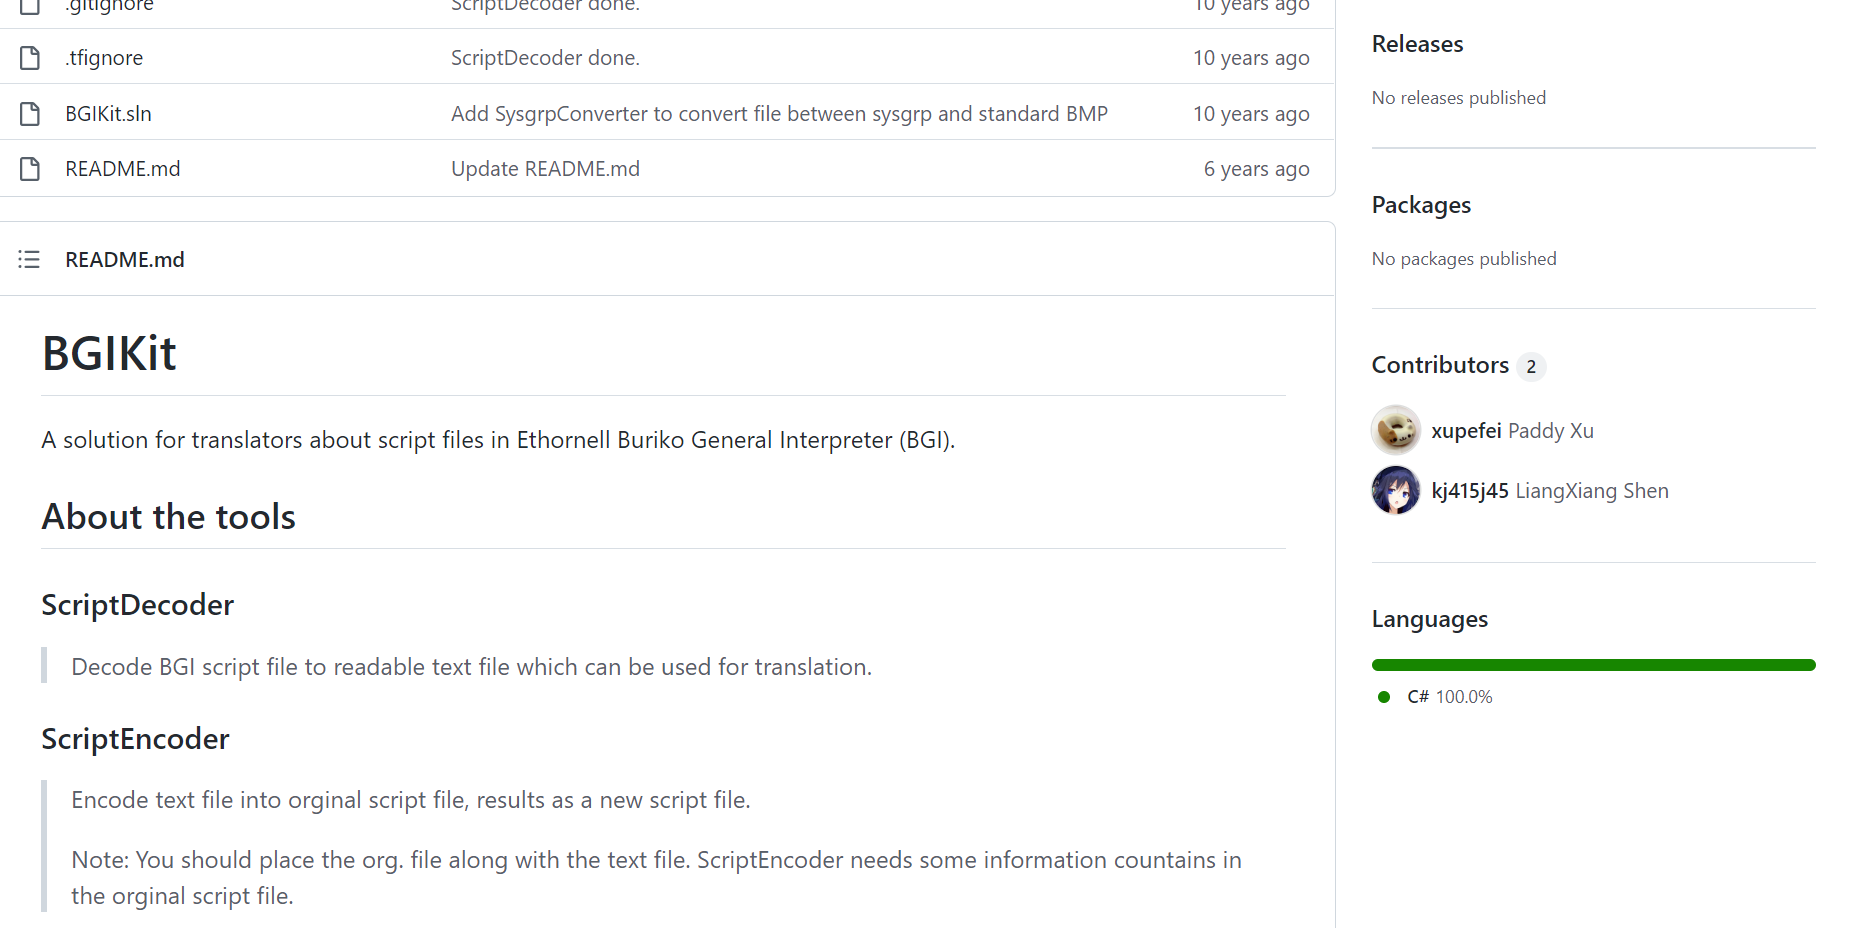Open the "Update README.md" commit message

point(545,169)
